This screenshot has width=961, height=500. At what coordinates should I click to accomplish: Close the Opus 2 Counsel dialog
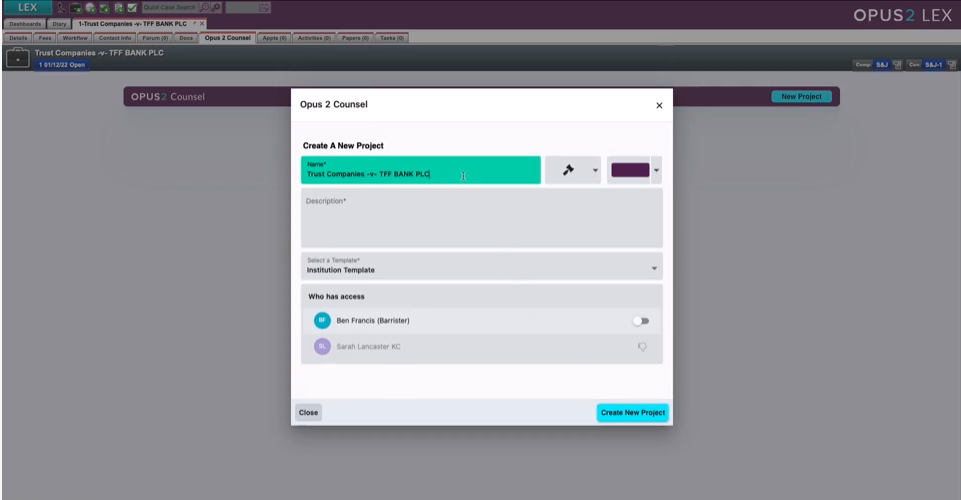[659, 105]
